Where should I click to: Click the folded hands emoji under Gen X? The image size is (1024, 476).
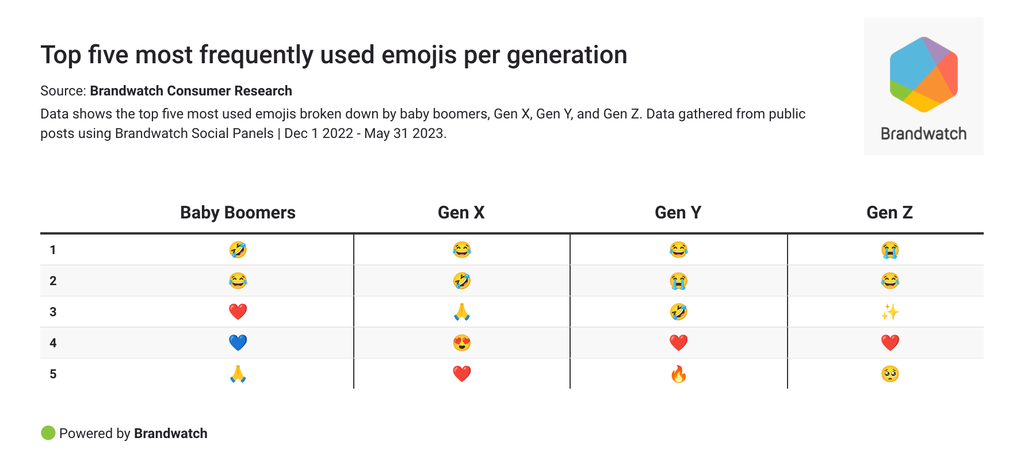tap(461, 312)
